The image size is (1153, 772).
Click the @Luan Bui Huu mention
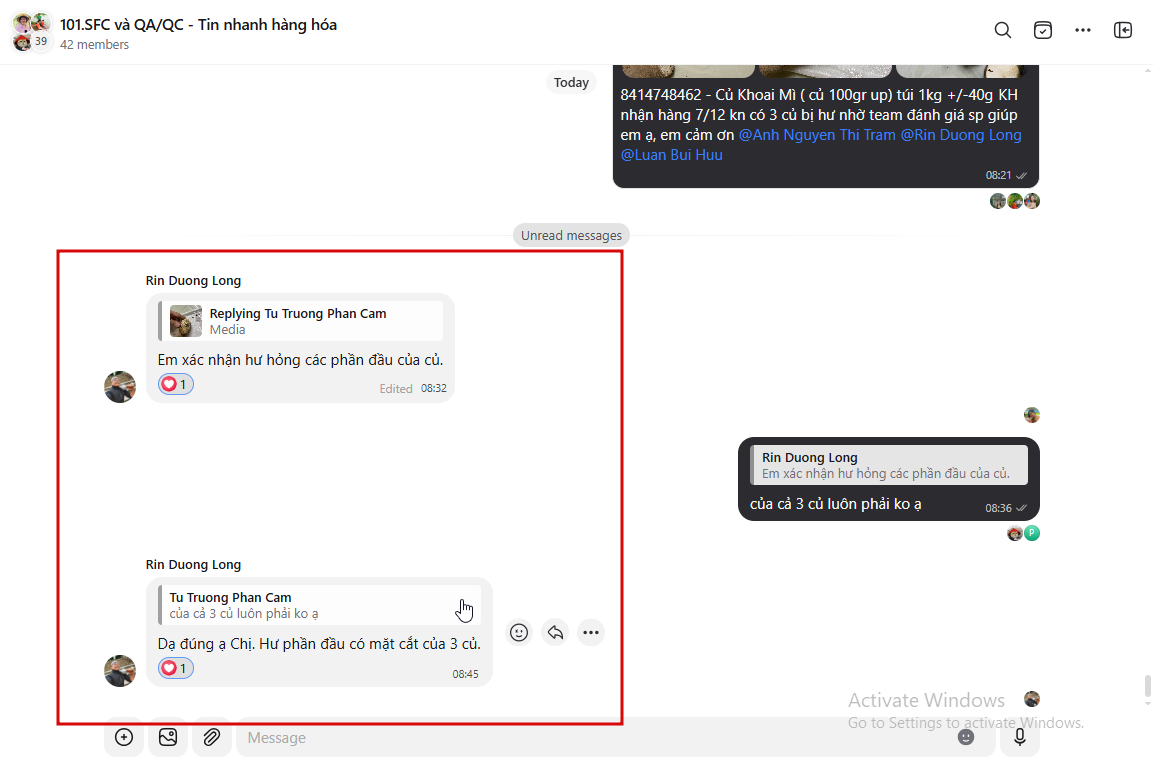671,155
